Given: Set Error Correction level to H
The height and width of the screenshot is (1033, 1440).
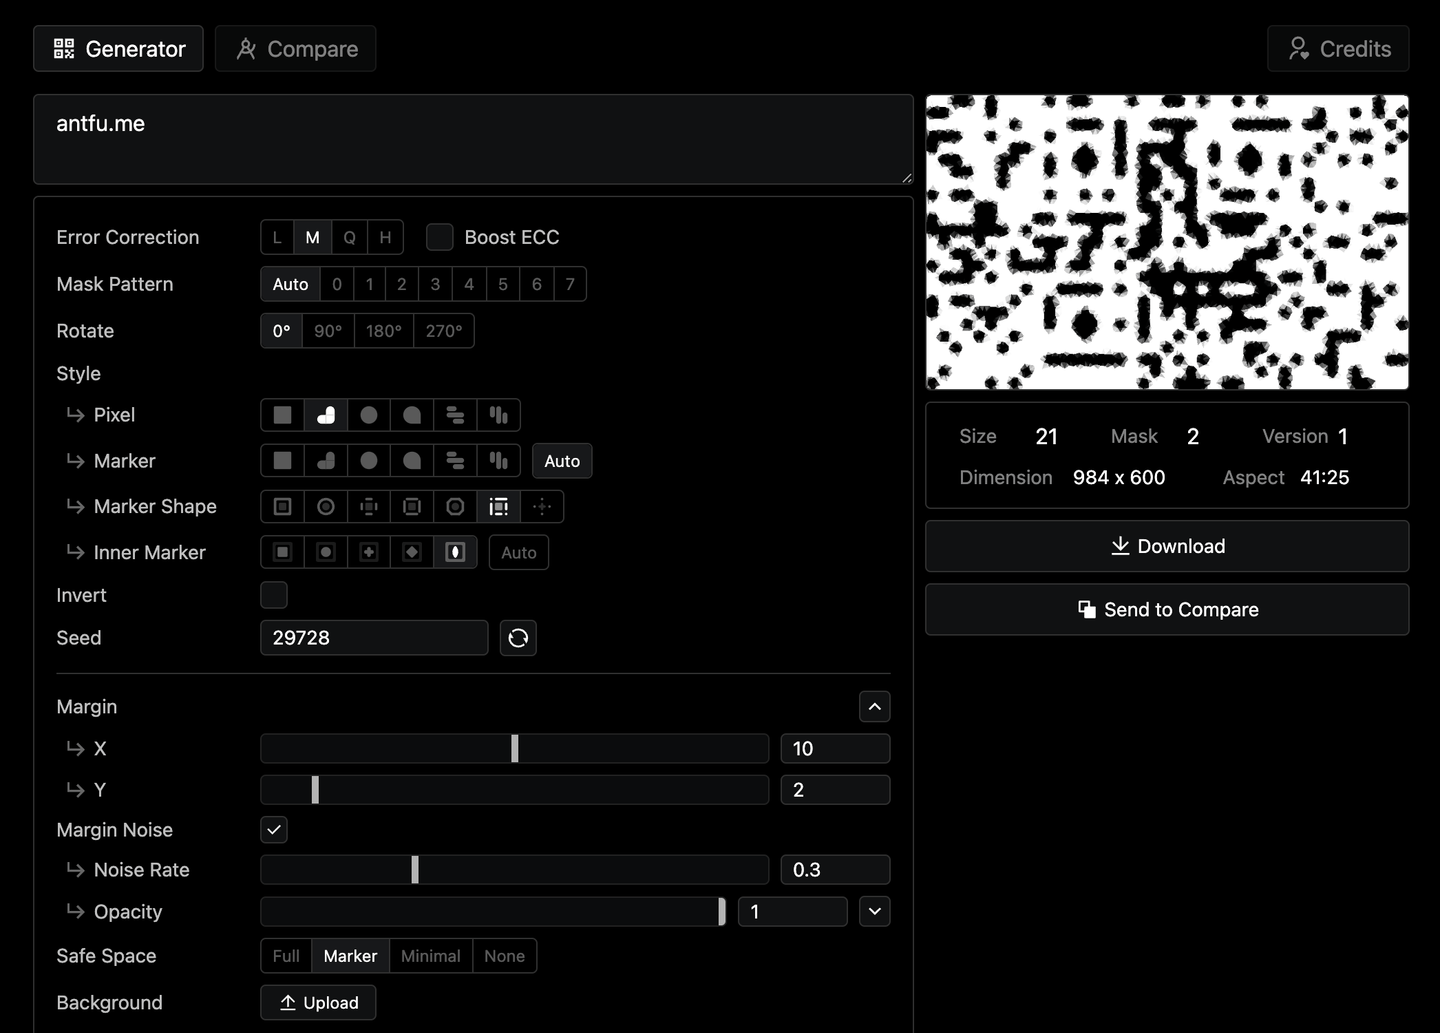Looking at the screenshot, I should tap(385, 237).
